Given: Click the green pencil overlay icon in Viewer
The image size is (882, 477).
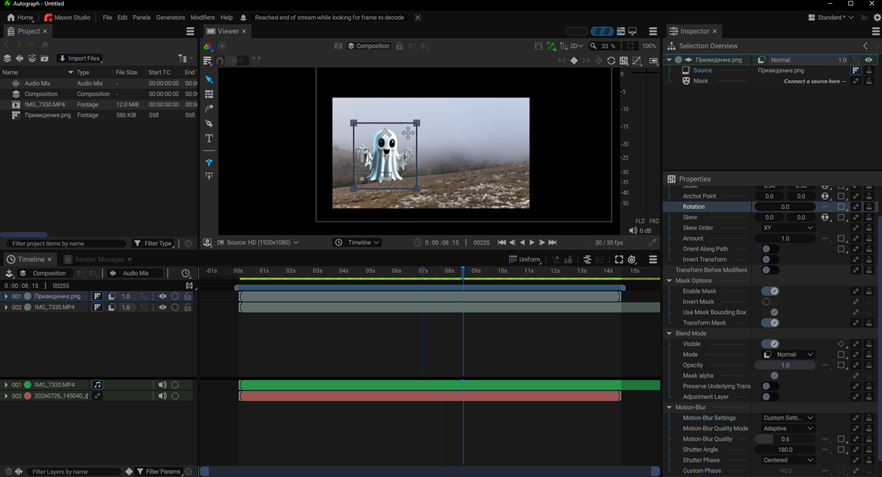Looking at the screenshot, I should (551, 46).
